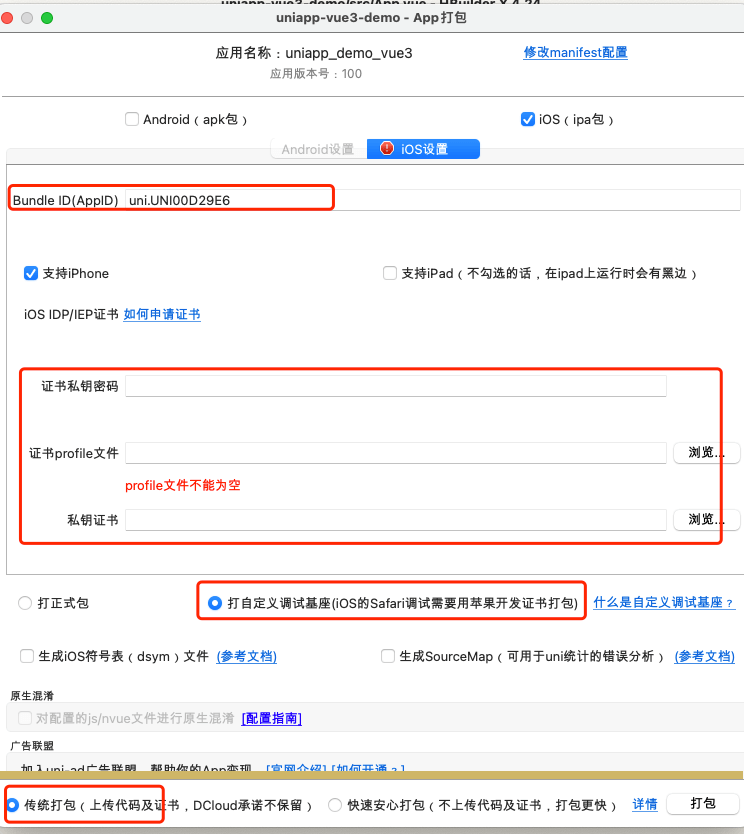Image resolution: width=744 pixels, height=834 pixels.
Task: Select 打自定义调试基座 radio option
Action: [215, 603]
